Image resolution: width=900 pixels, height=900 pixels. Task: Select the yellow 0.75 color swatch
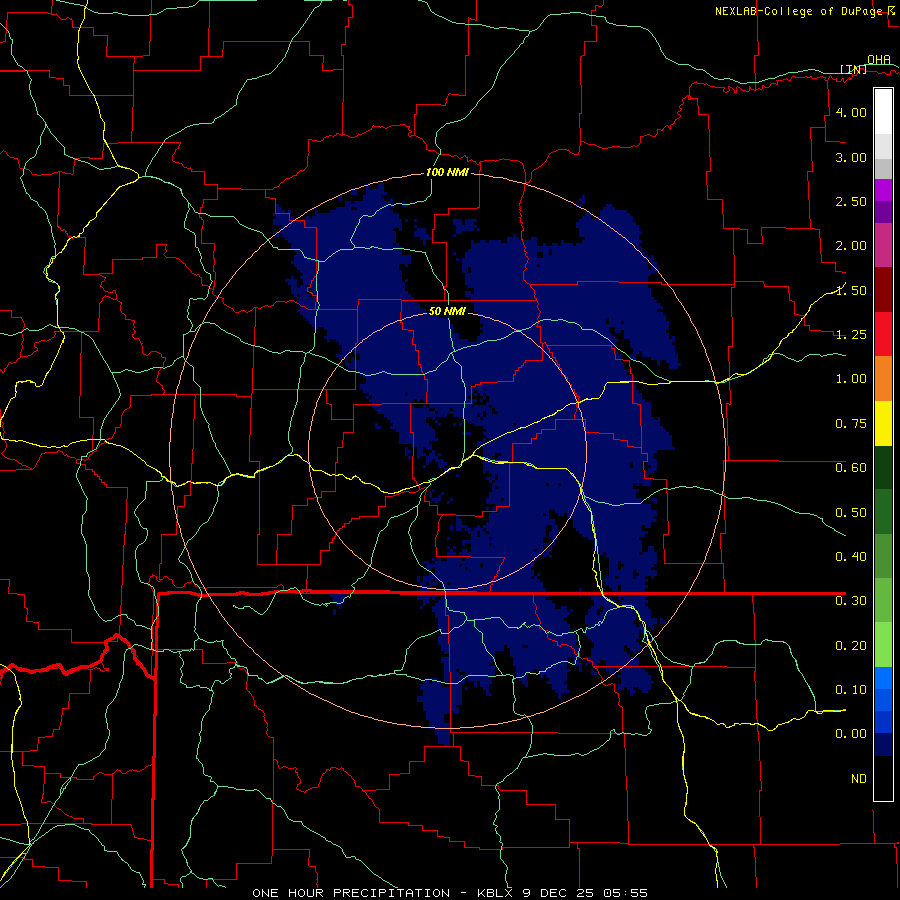click(x=883, y=423)
